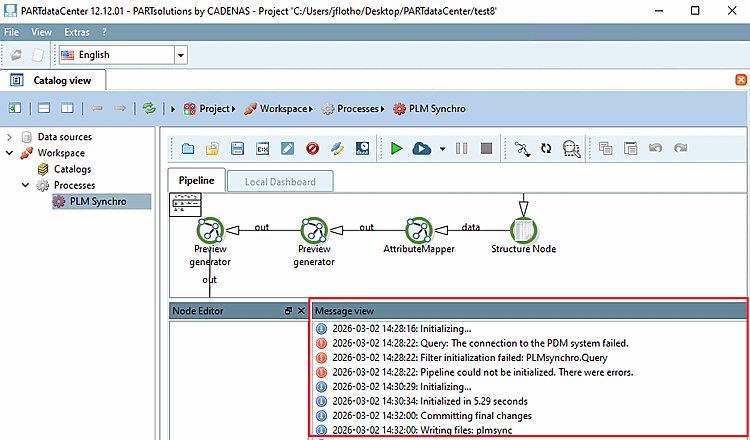Select Data sources in the tree

pos(65,137)
